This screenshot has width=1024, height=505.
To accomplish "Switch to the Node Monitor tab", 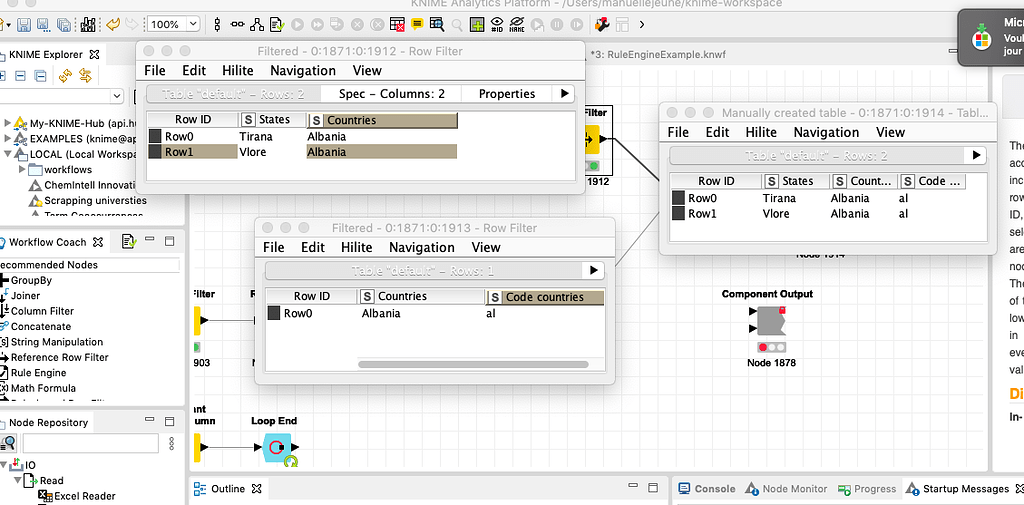I will point(787,489).
